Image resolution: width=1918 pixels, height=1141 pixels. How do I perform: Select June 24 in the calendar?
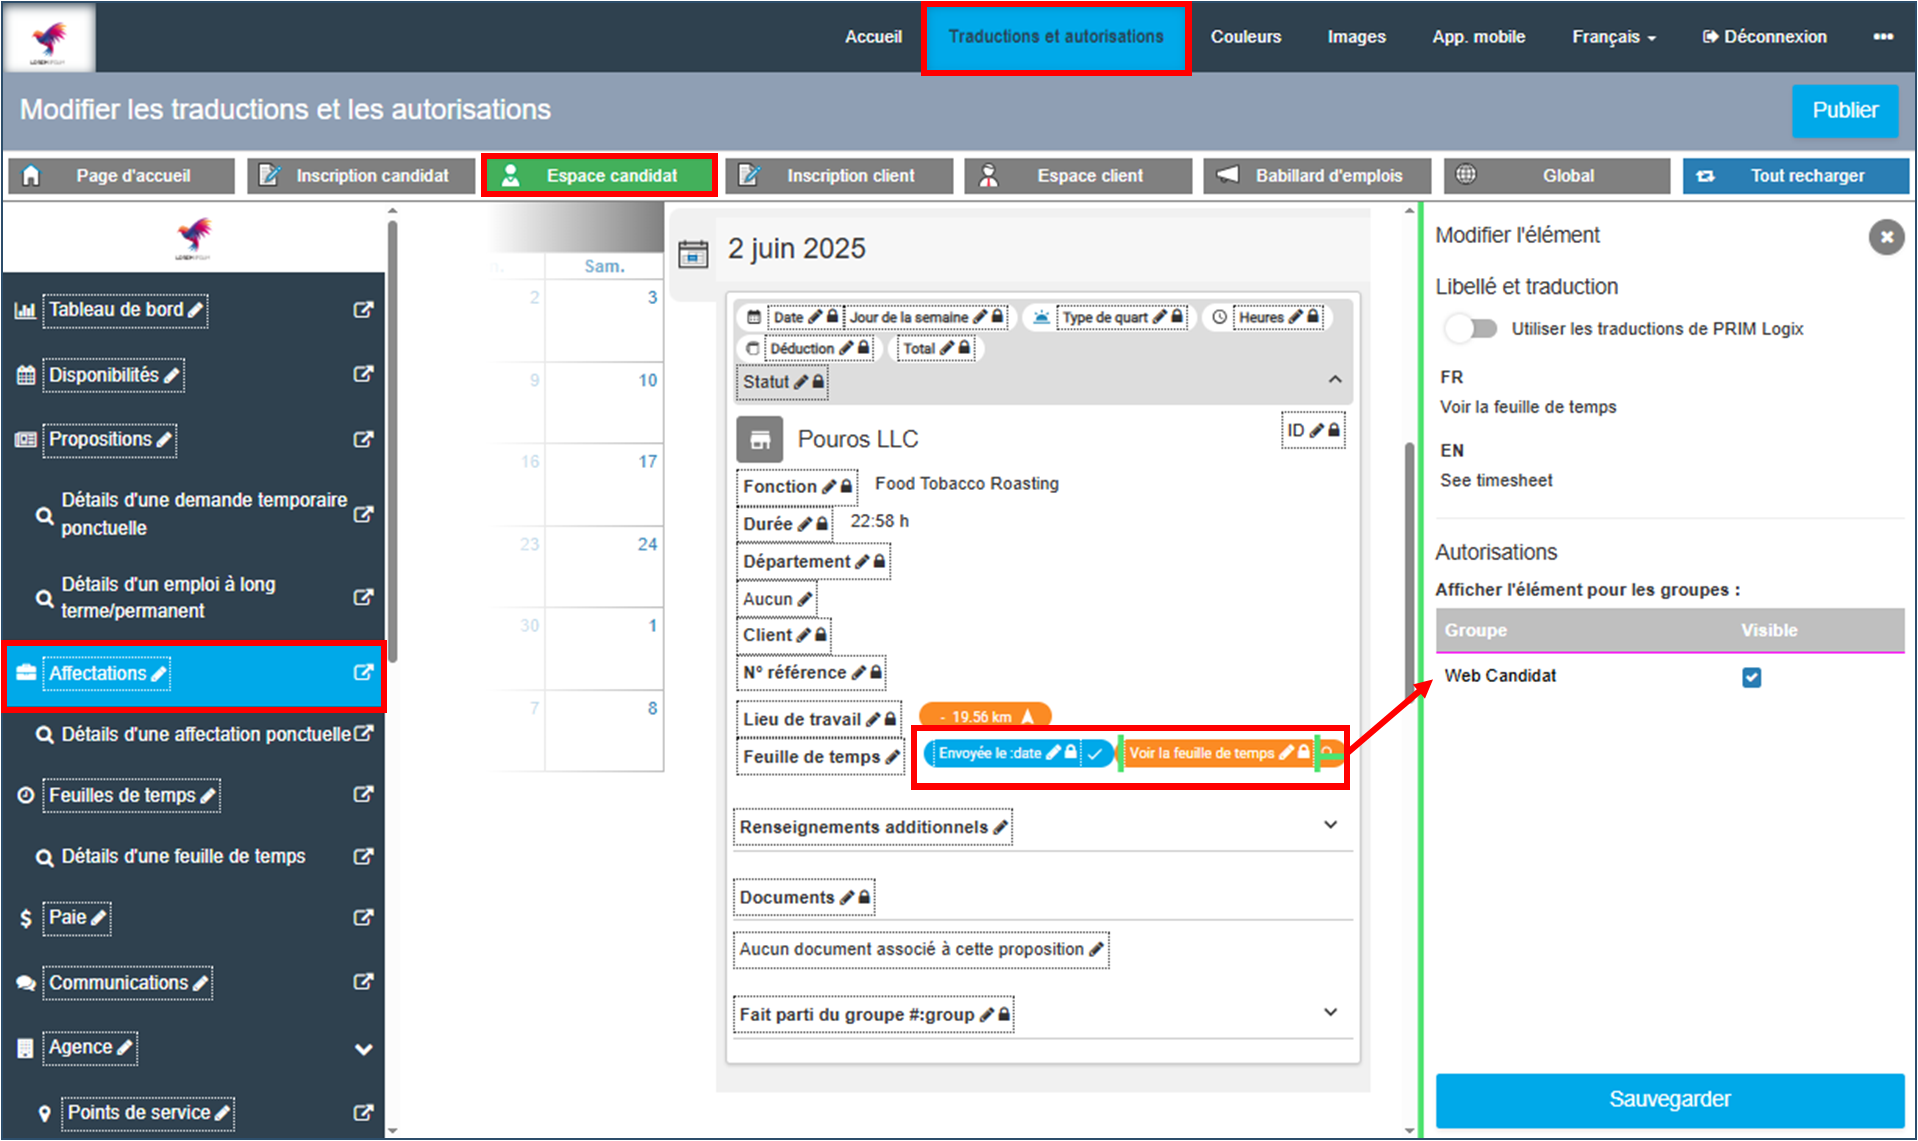647,544
